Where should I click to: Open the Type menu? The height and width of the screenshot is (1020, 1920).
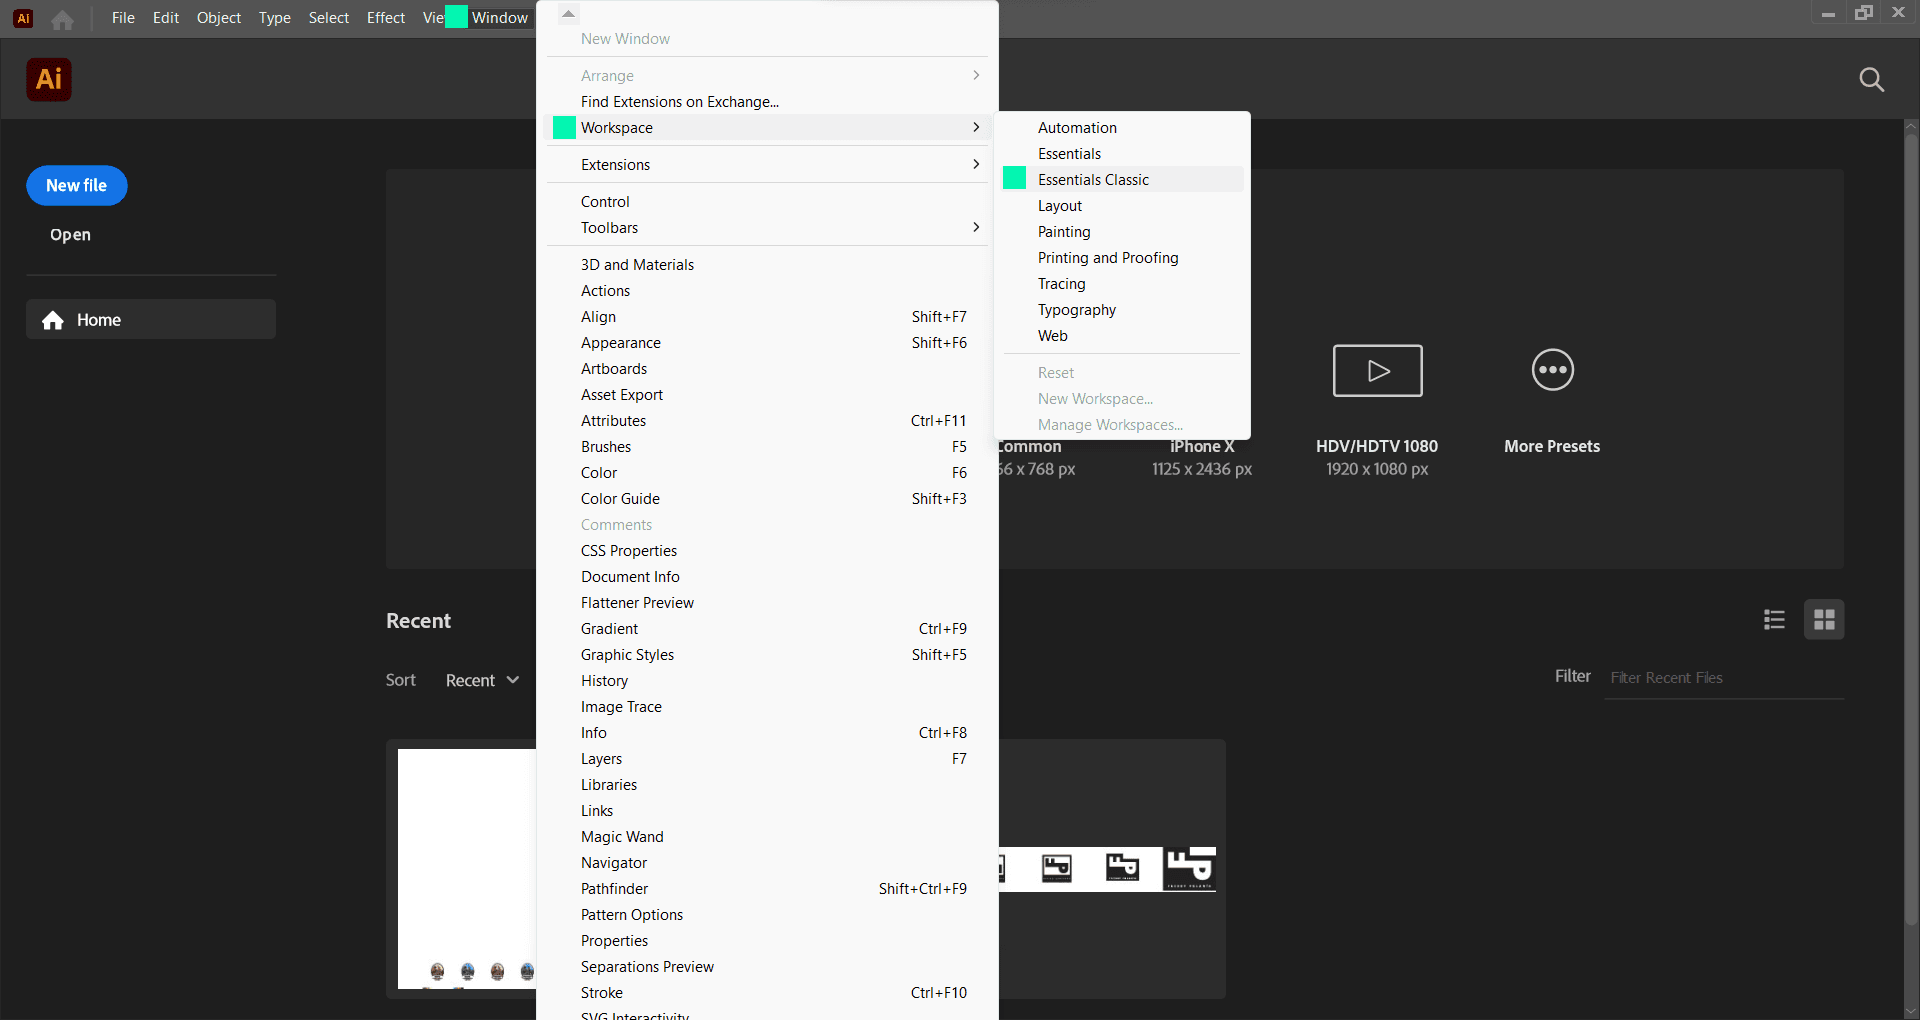tap(274, 18)
